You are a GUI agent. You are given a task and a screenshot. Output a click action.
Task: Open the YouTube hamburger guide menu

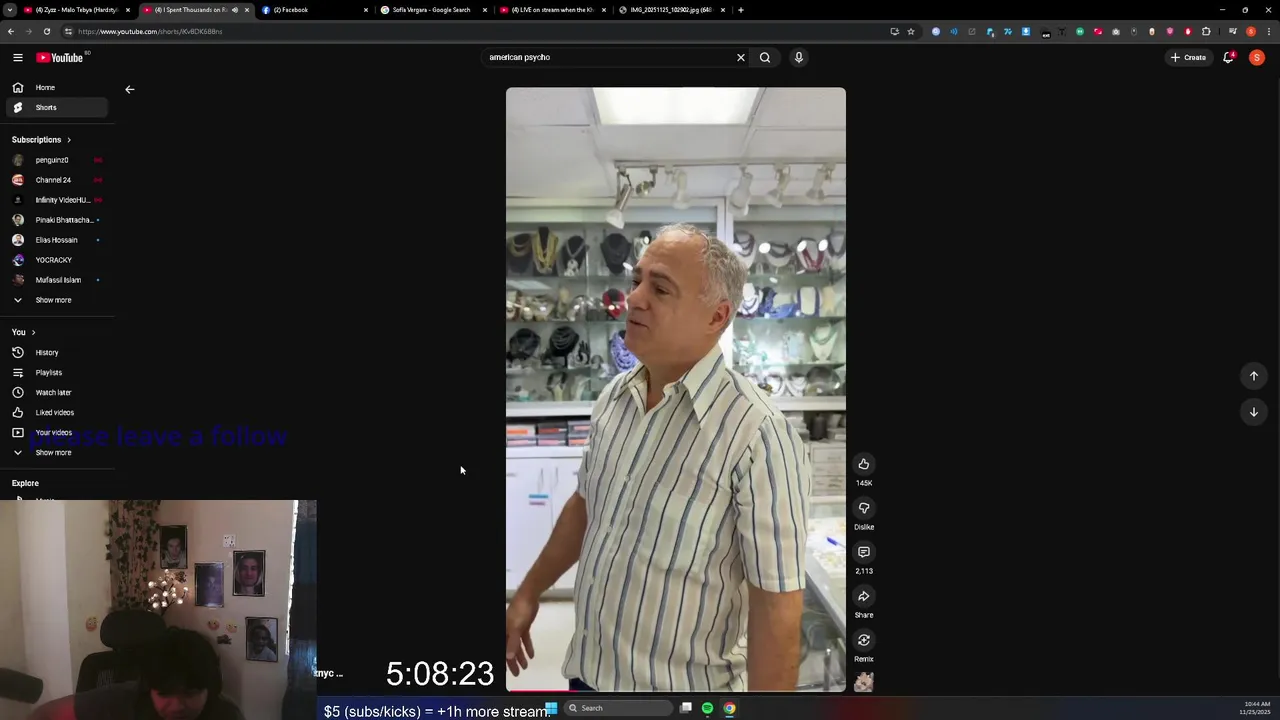(x=18, y=57)
